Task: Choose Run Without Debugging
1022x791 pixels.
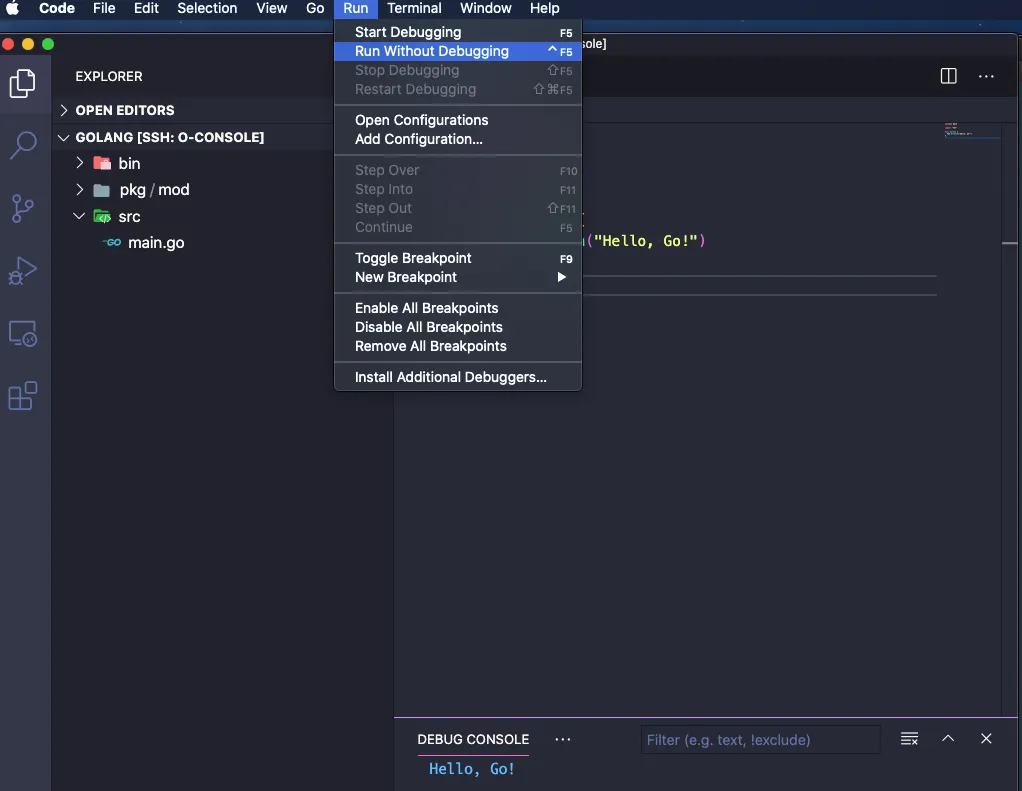Action: coord(458,51)
